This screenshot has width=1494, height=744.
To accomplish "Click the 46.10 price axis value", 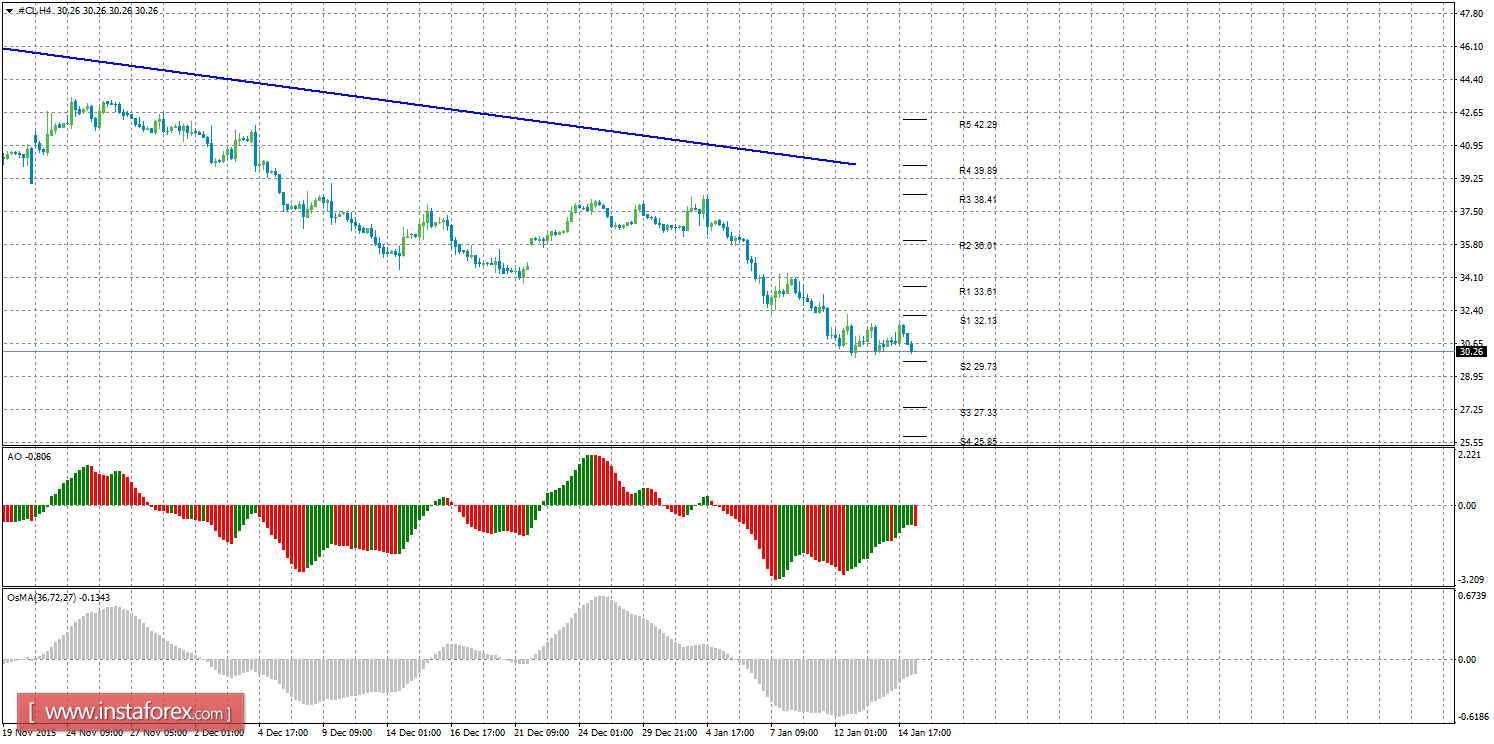I will pos(1472,47).
